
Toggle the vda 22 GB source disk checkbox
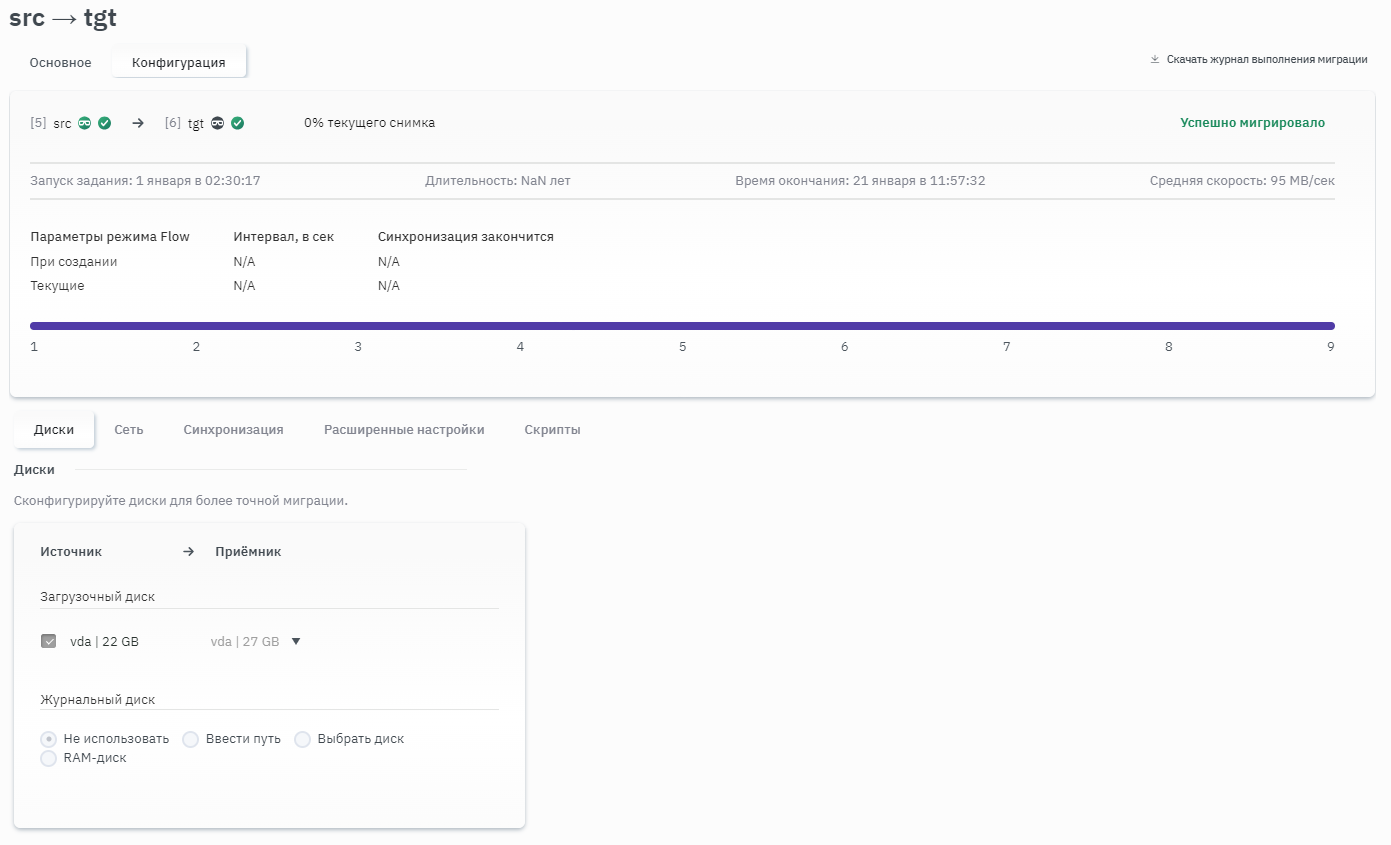49,642
